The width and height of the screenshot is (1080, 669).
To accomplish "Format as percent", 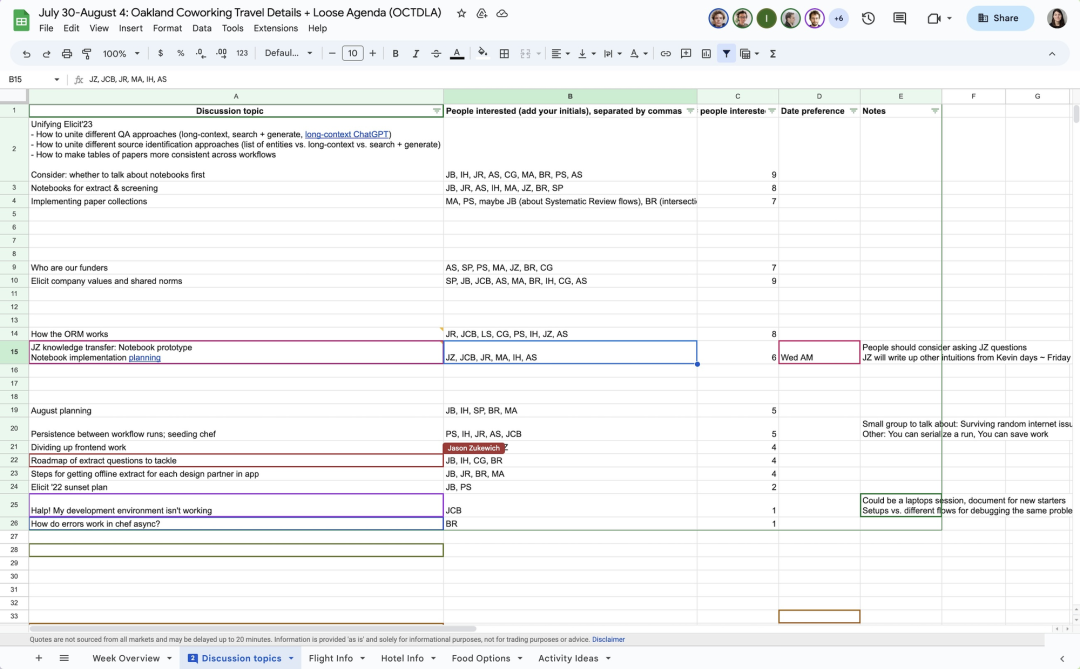I will (x=180, y=54).
